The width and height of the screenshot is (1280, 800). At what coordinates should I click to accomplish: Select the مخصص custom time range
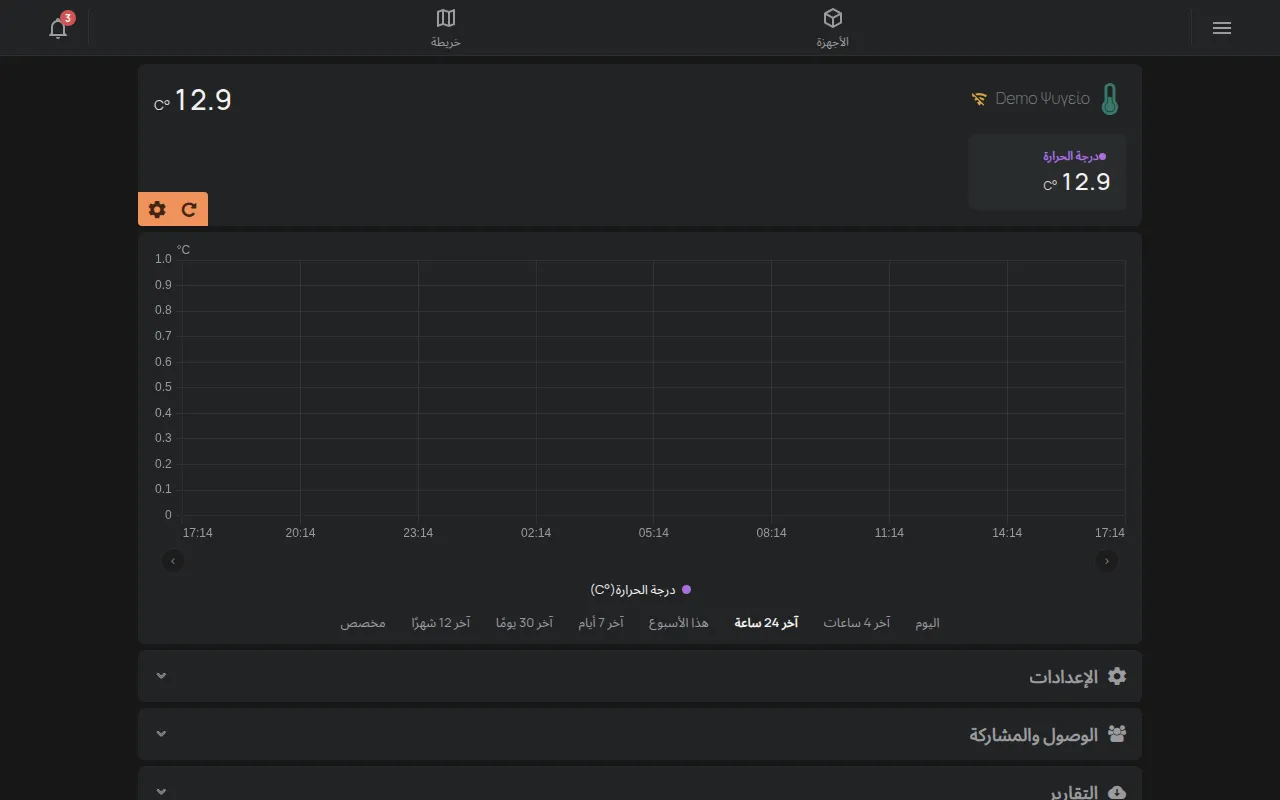pos(363,623)
